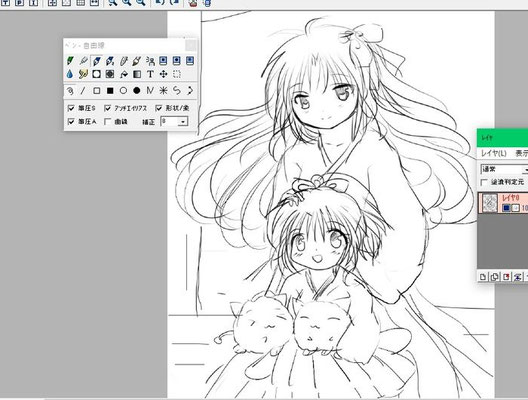Select the highlighted blue pen tool
Image resolution: width=528 pixels, height=400 pixels.
click(97, 61)
